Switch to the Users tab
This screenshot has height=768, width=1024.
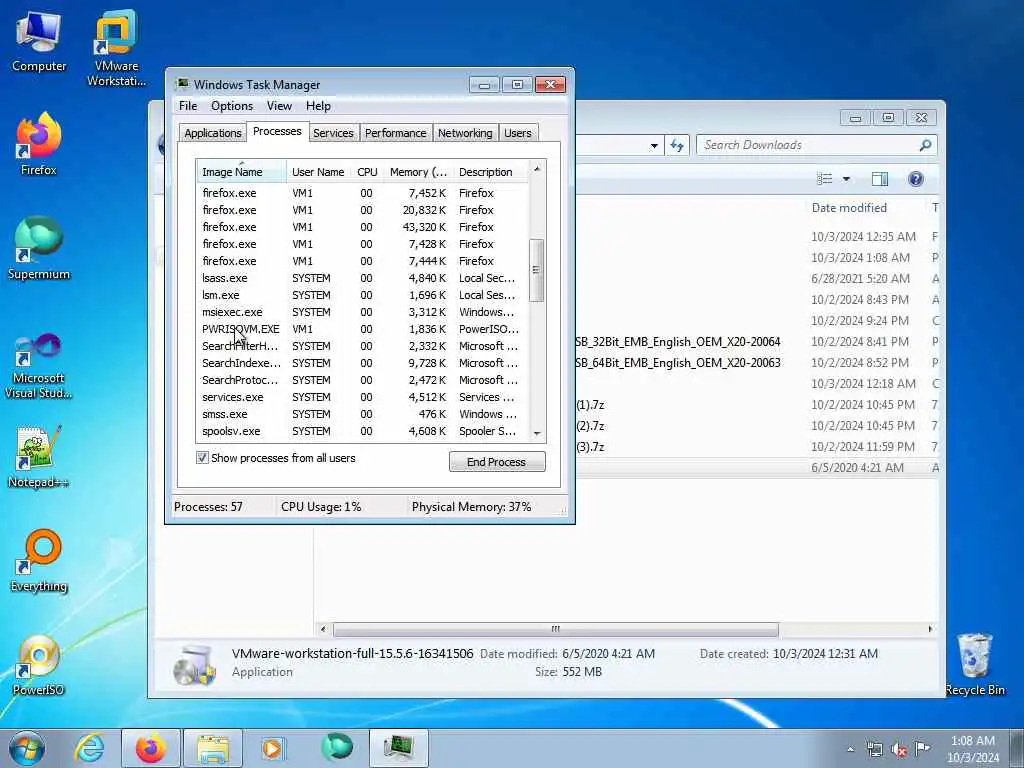point(518,133)
